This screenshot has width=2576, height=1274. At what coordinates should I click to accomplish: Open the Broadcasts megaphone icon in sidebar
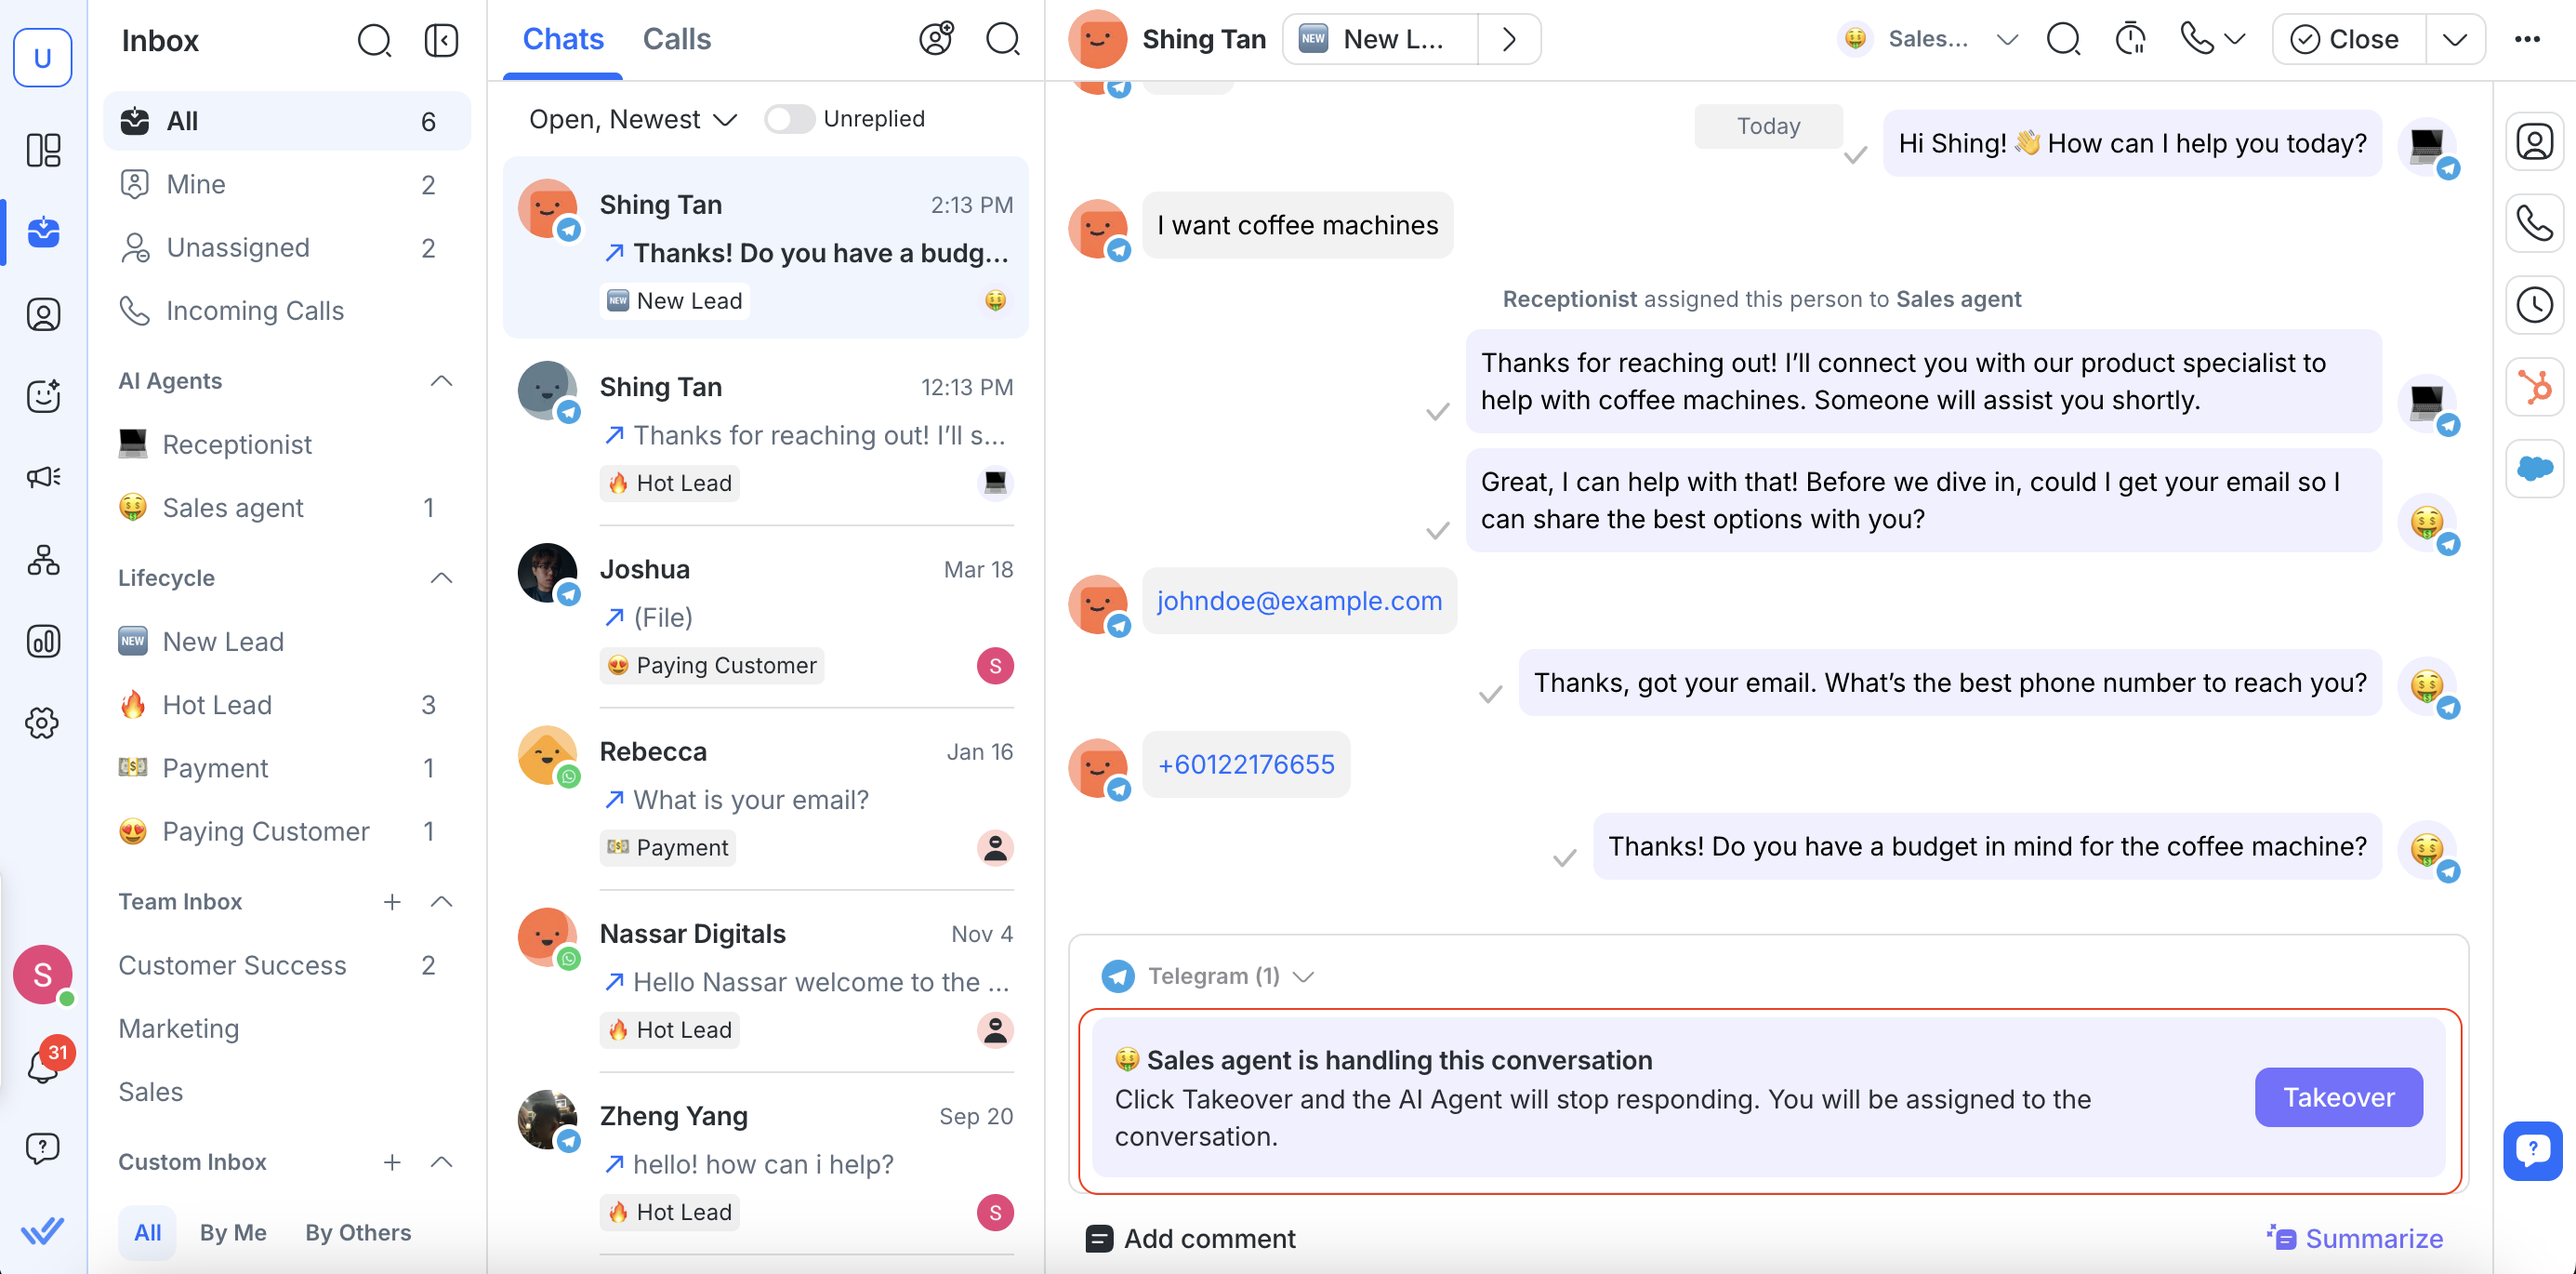pos(43,477)
